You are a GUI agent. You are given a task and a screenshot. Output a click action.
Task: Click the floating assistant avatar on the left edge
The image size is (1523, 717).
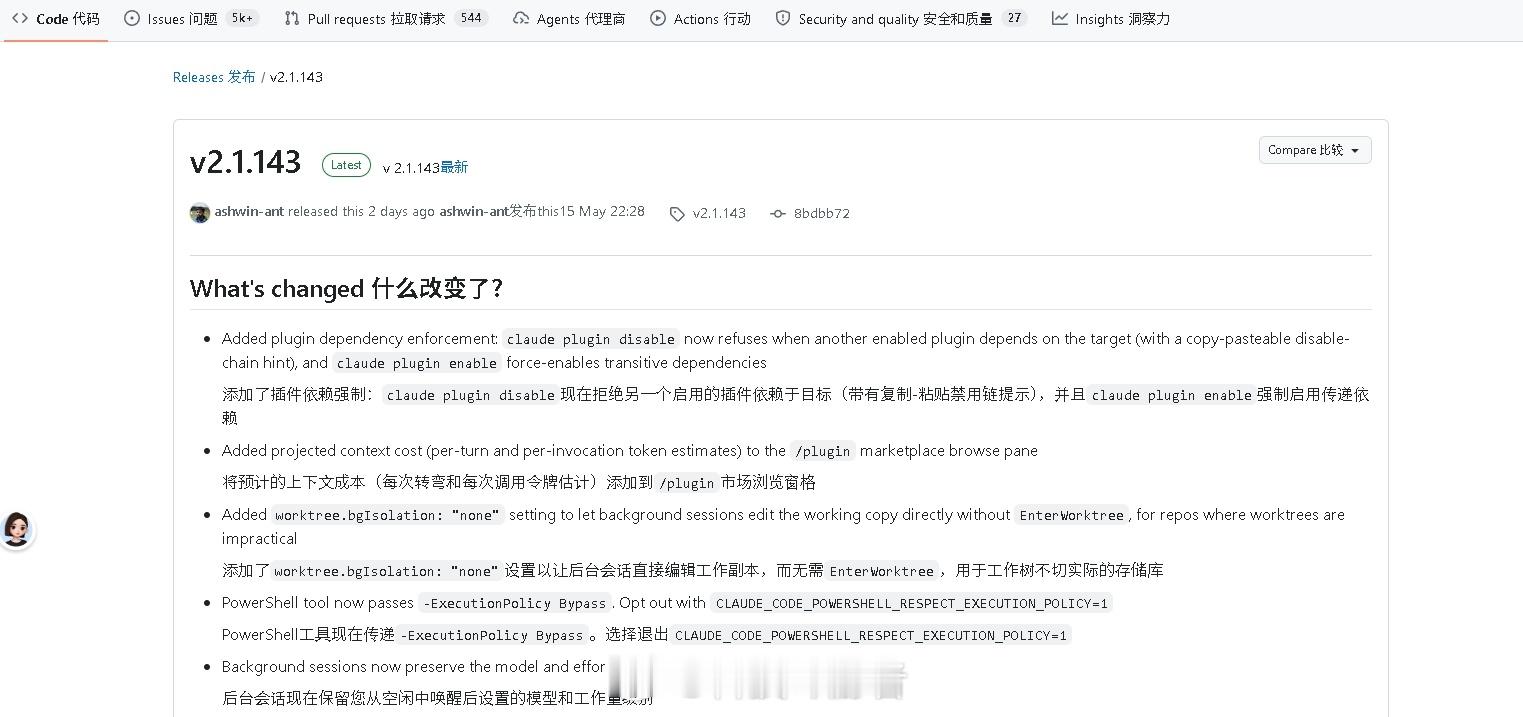(x=17, y=529)
